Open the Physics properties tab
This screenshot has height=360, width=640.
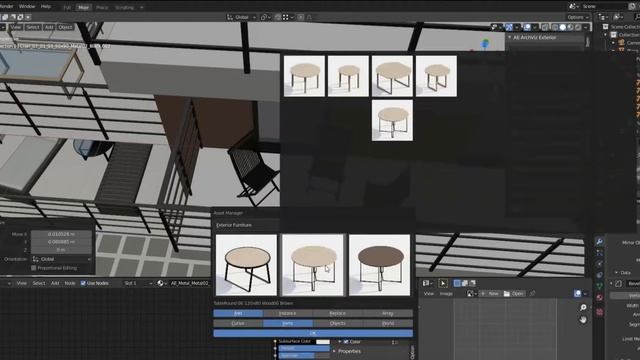(599, 264)
